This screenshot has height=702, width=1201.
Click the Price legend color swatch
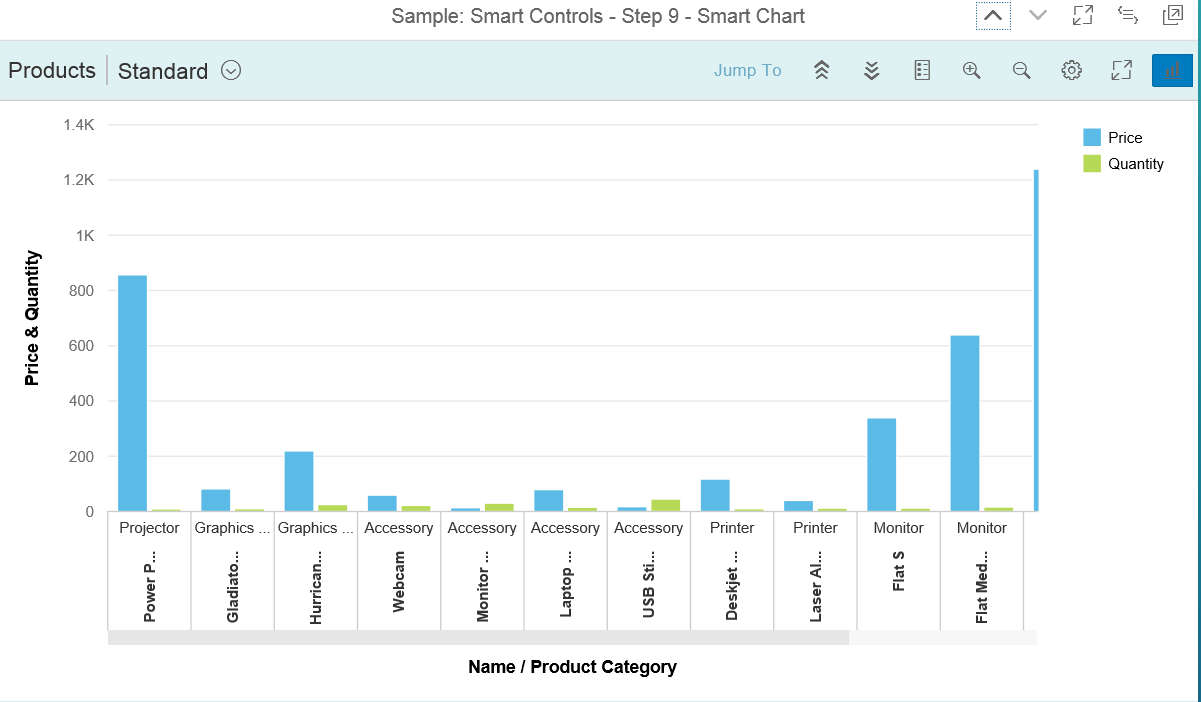point(1092,138)
